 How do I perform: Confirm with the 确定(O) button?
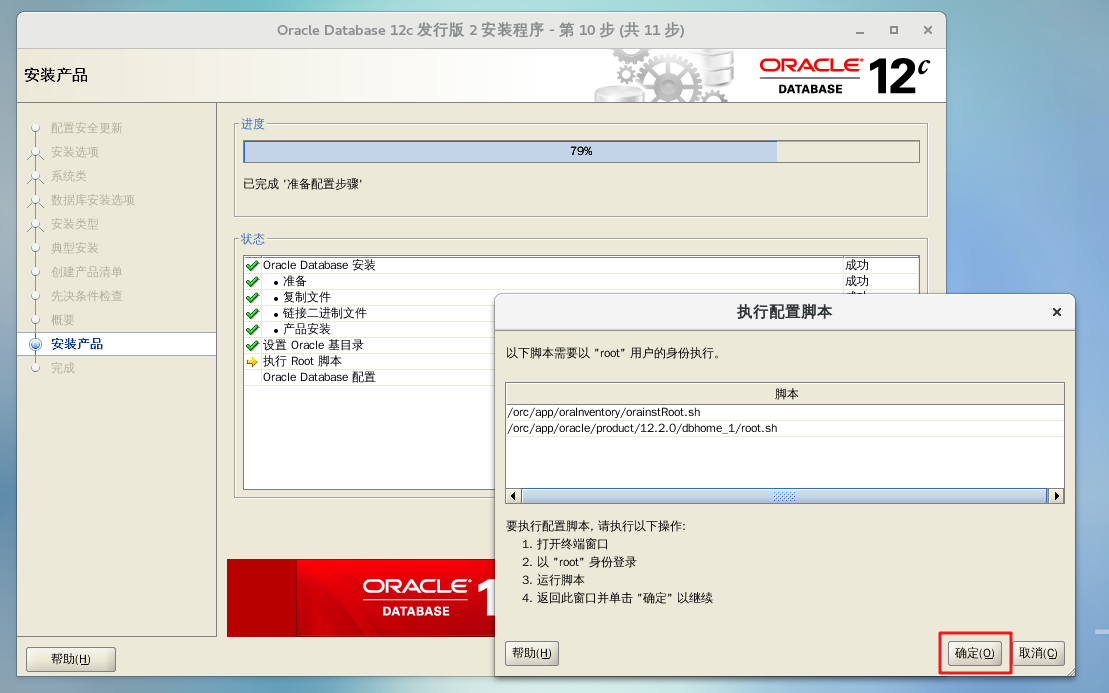[x=975, y=653]
